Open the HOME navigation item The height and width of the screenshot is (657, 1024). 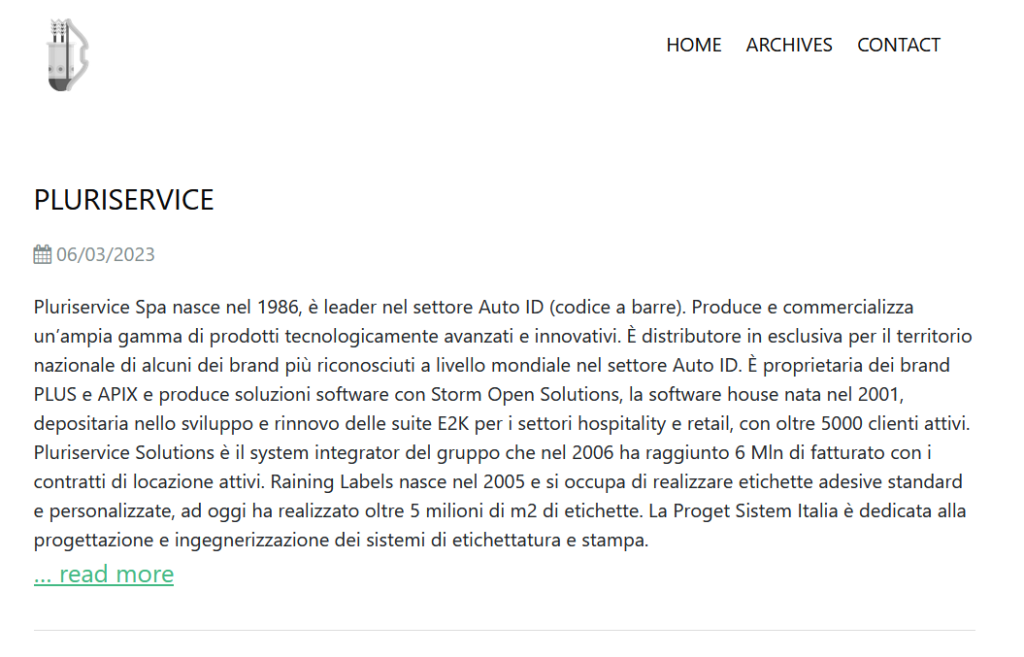click(x=693, y=45)
